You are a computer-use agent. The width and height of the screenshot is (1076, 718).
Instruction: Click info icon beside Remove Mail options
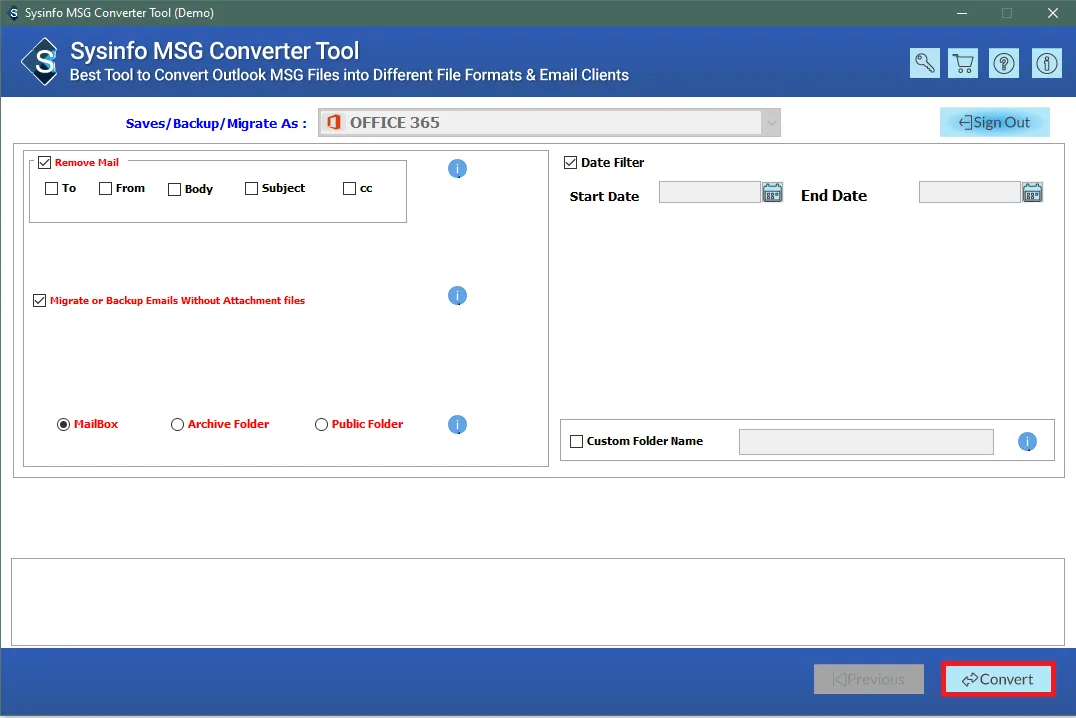457,169
